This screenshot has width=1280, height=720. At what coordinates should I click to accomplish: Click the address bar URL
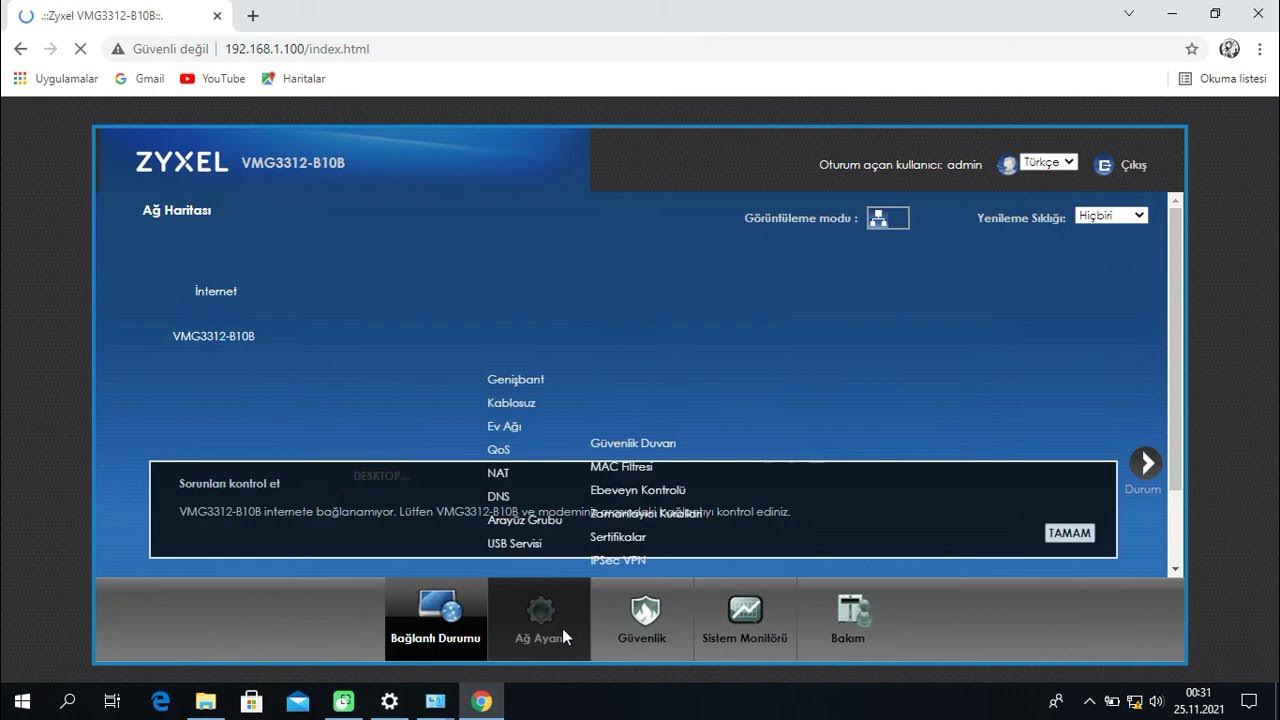[x=297, y=49]
